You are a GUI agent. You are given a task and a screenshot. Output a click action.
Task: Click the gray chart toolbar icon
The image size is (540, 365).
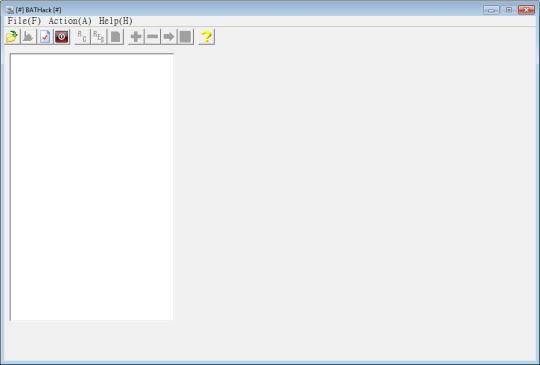28,37
